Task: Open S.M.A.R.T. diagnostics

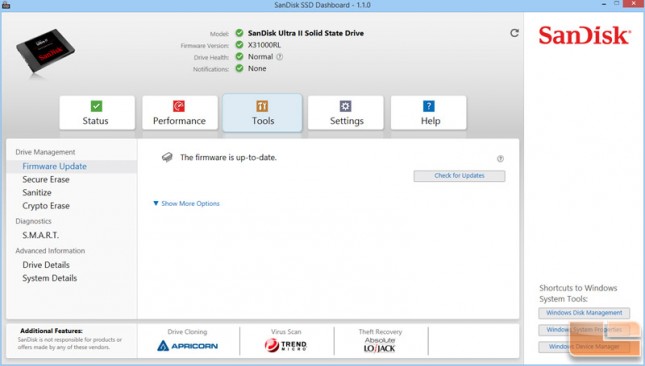Action: pos(41,236)
